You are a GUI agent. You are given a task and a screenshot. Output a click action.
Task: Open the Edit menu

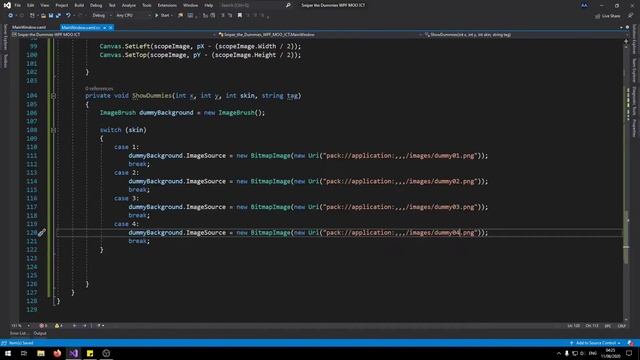(31, 5)
